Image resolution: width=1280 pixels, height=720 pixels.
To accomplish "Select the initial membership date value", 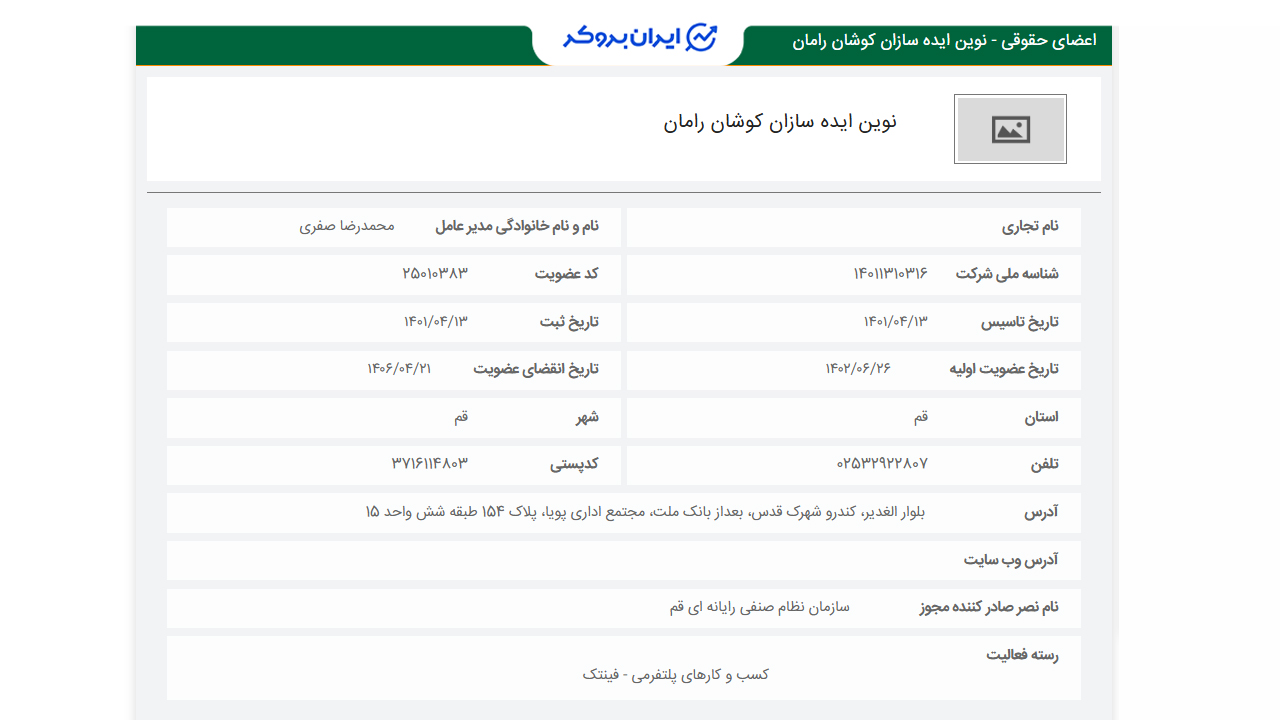I will pyautogui.click(x=858, y=369).
